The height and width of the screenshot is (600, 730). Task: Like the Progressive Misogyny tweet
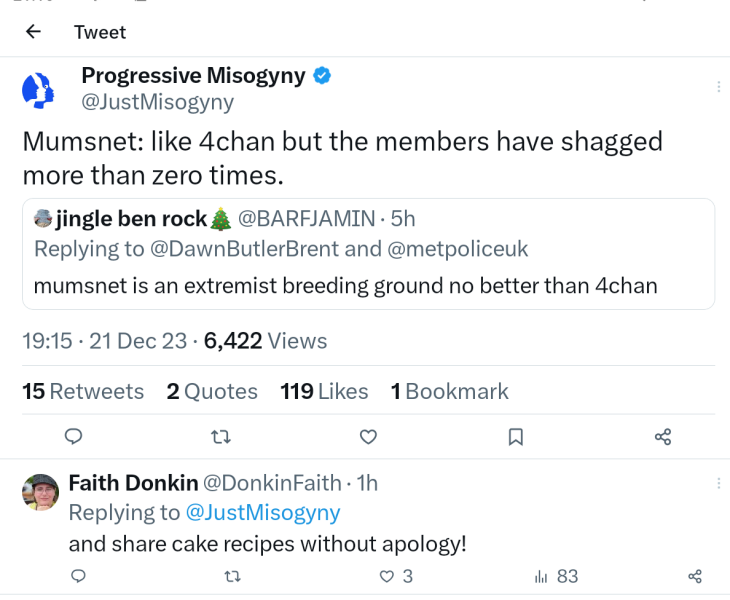pos(368,437)
